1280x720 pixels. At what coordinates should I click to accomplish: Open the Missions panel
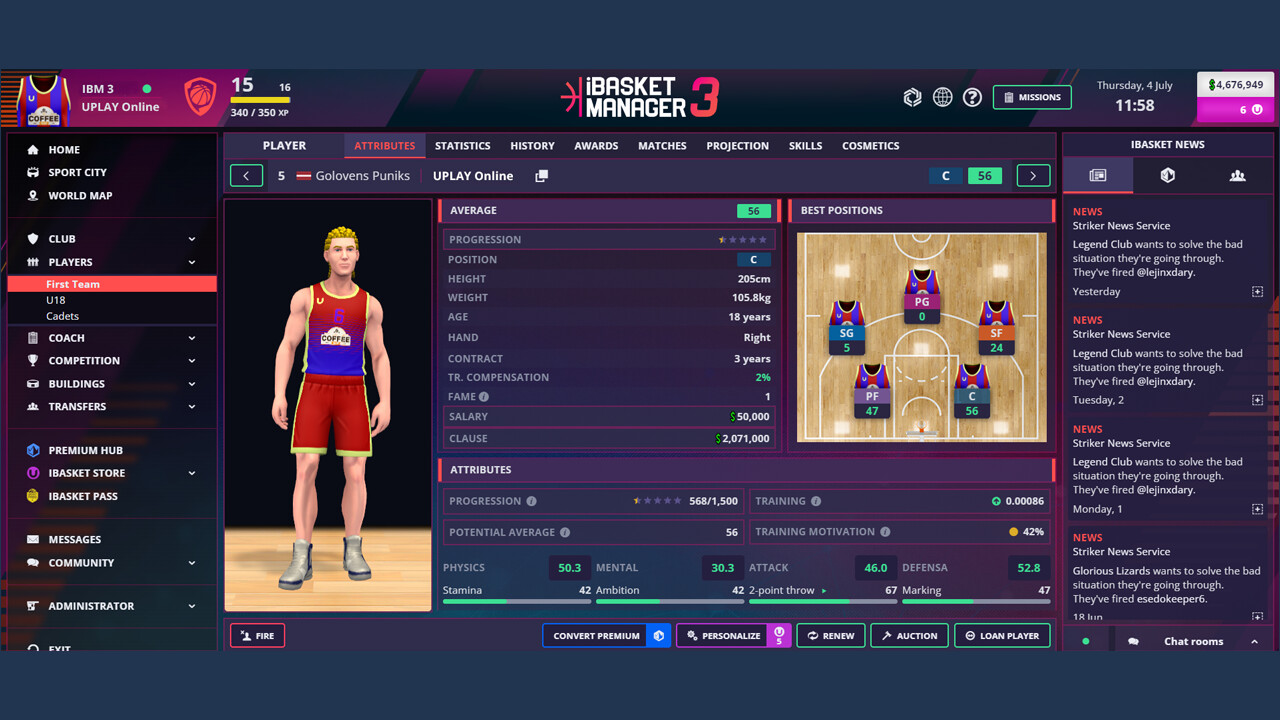tap(1031, 97)
